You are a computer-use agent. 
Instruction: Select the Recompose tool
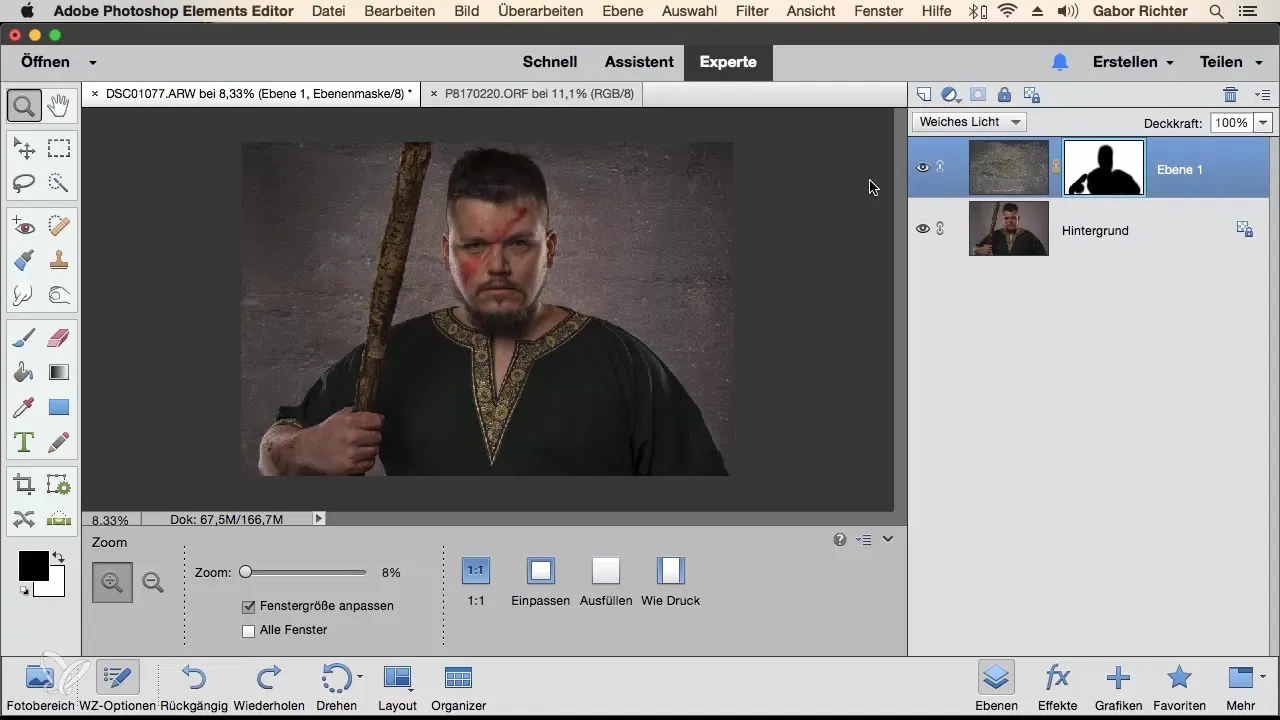[x=59, y=485]
